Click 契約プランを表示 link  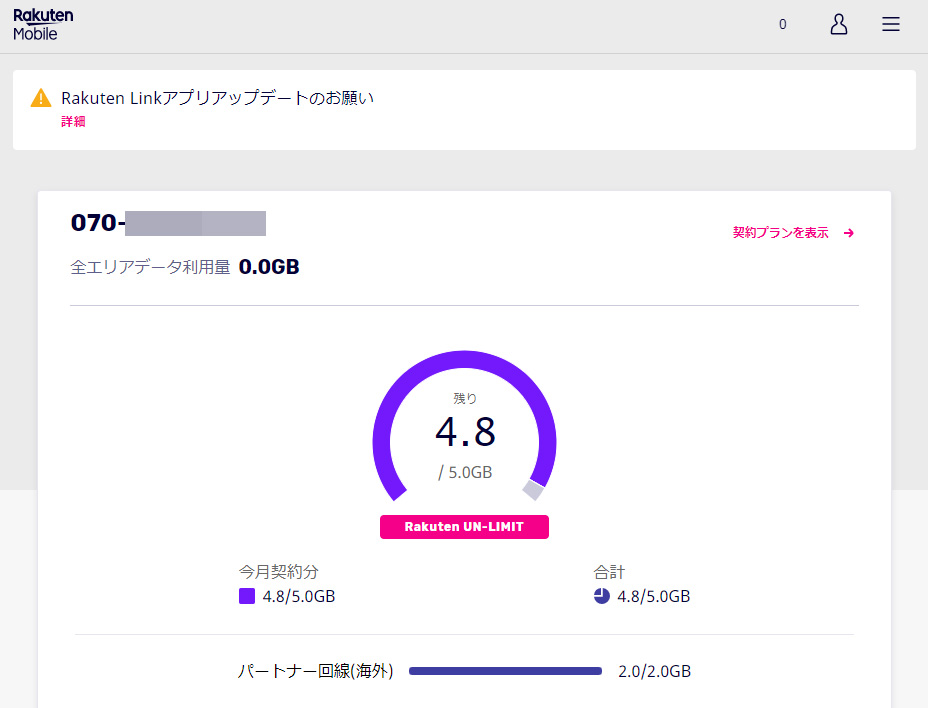click(781, 233)
